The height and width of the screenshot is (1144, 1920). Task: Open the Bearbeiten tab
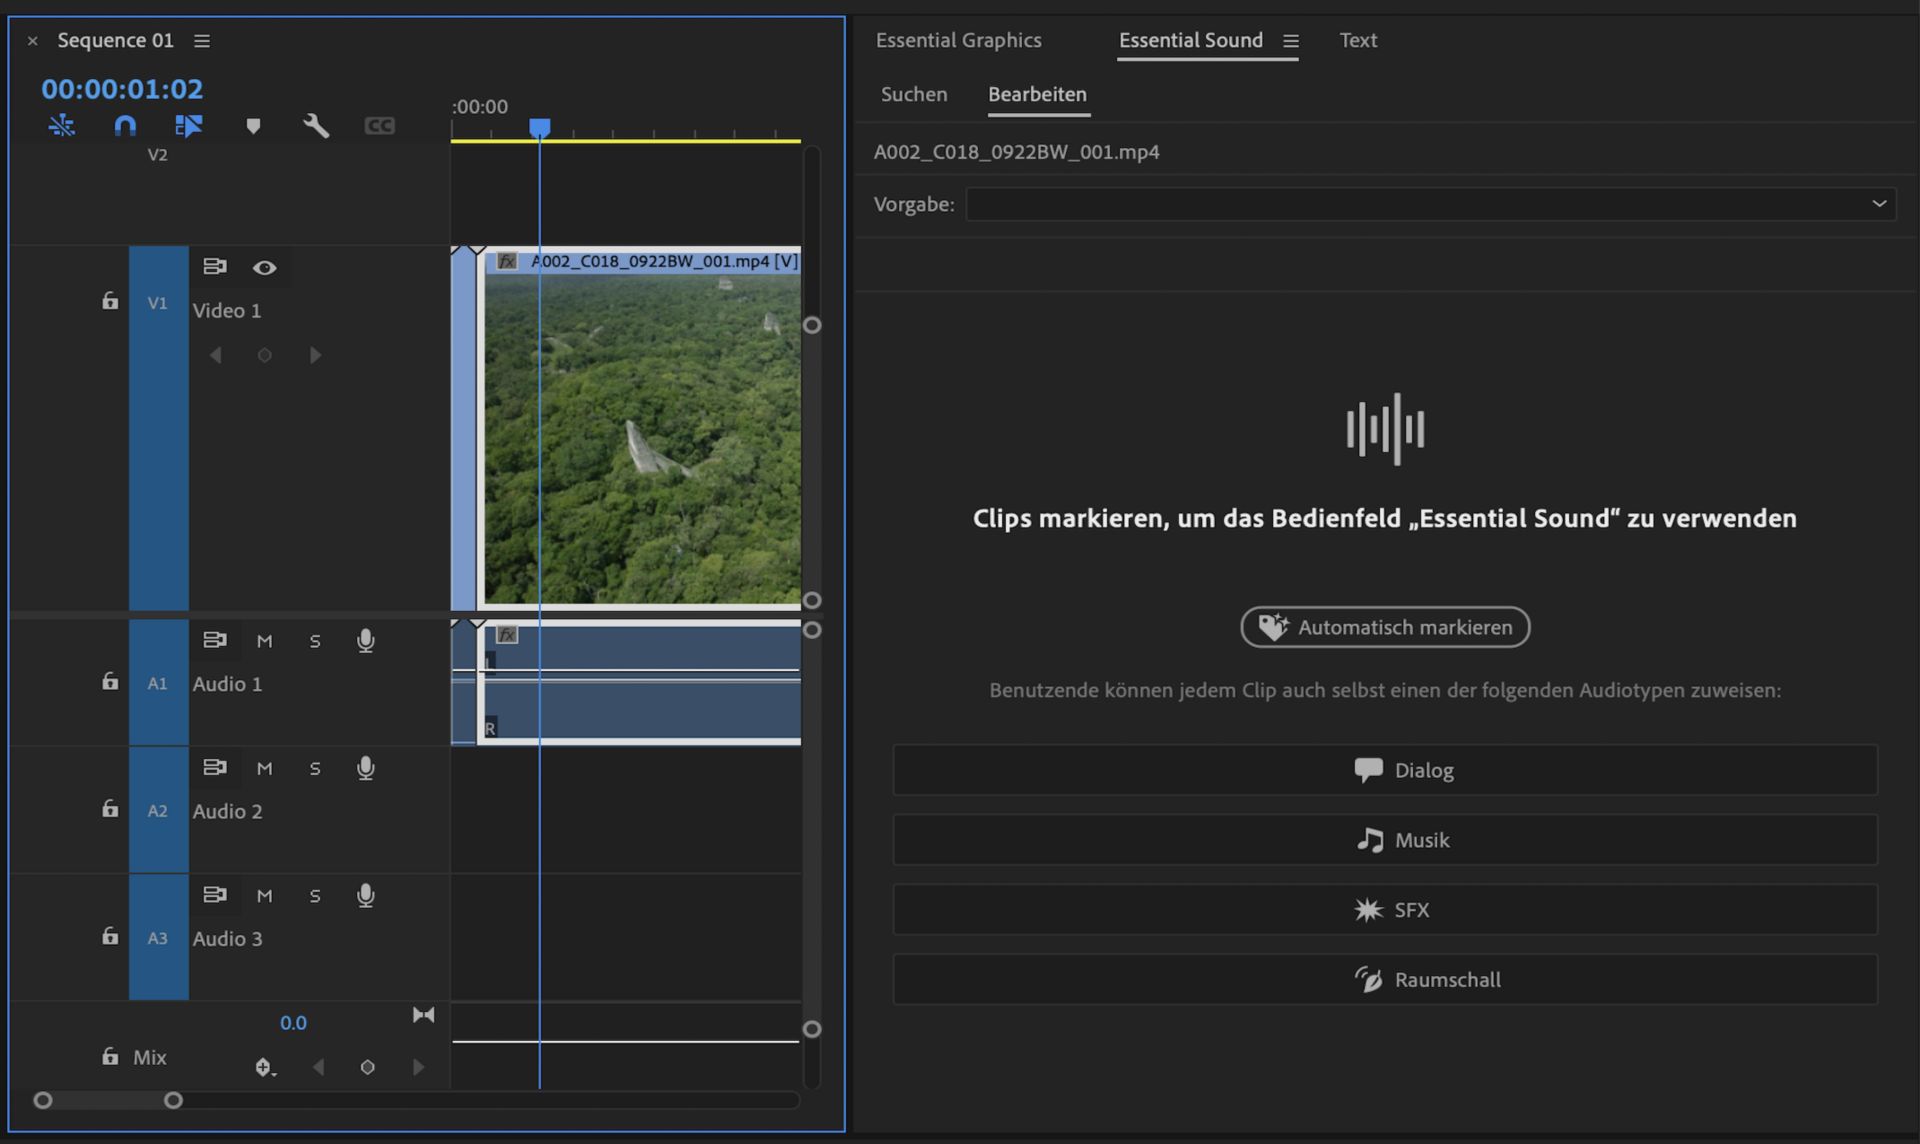[x=1037, y=94]
